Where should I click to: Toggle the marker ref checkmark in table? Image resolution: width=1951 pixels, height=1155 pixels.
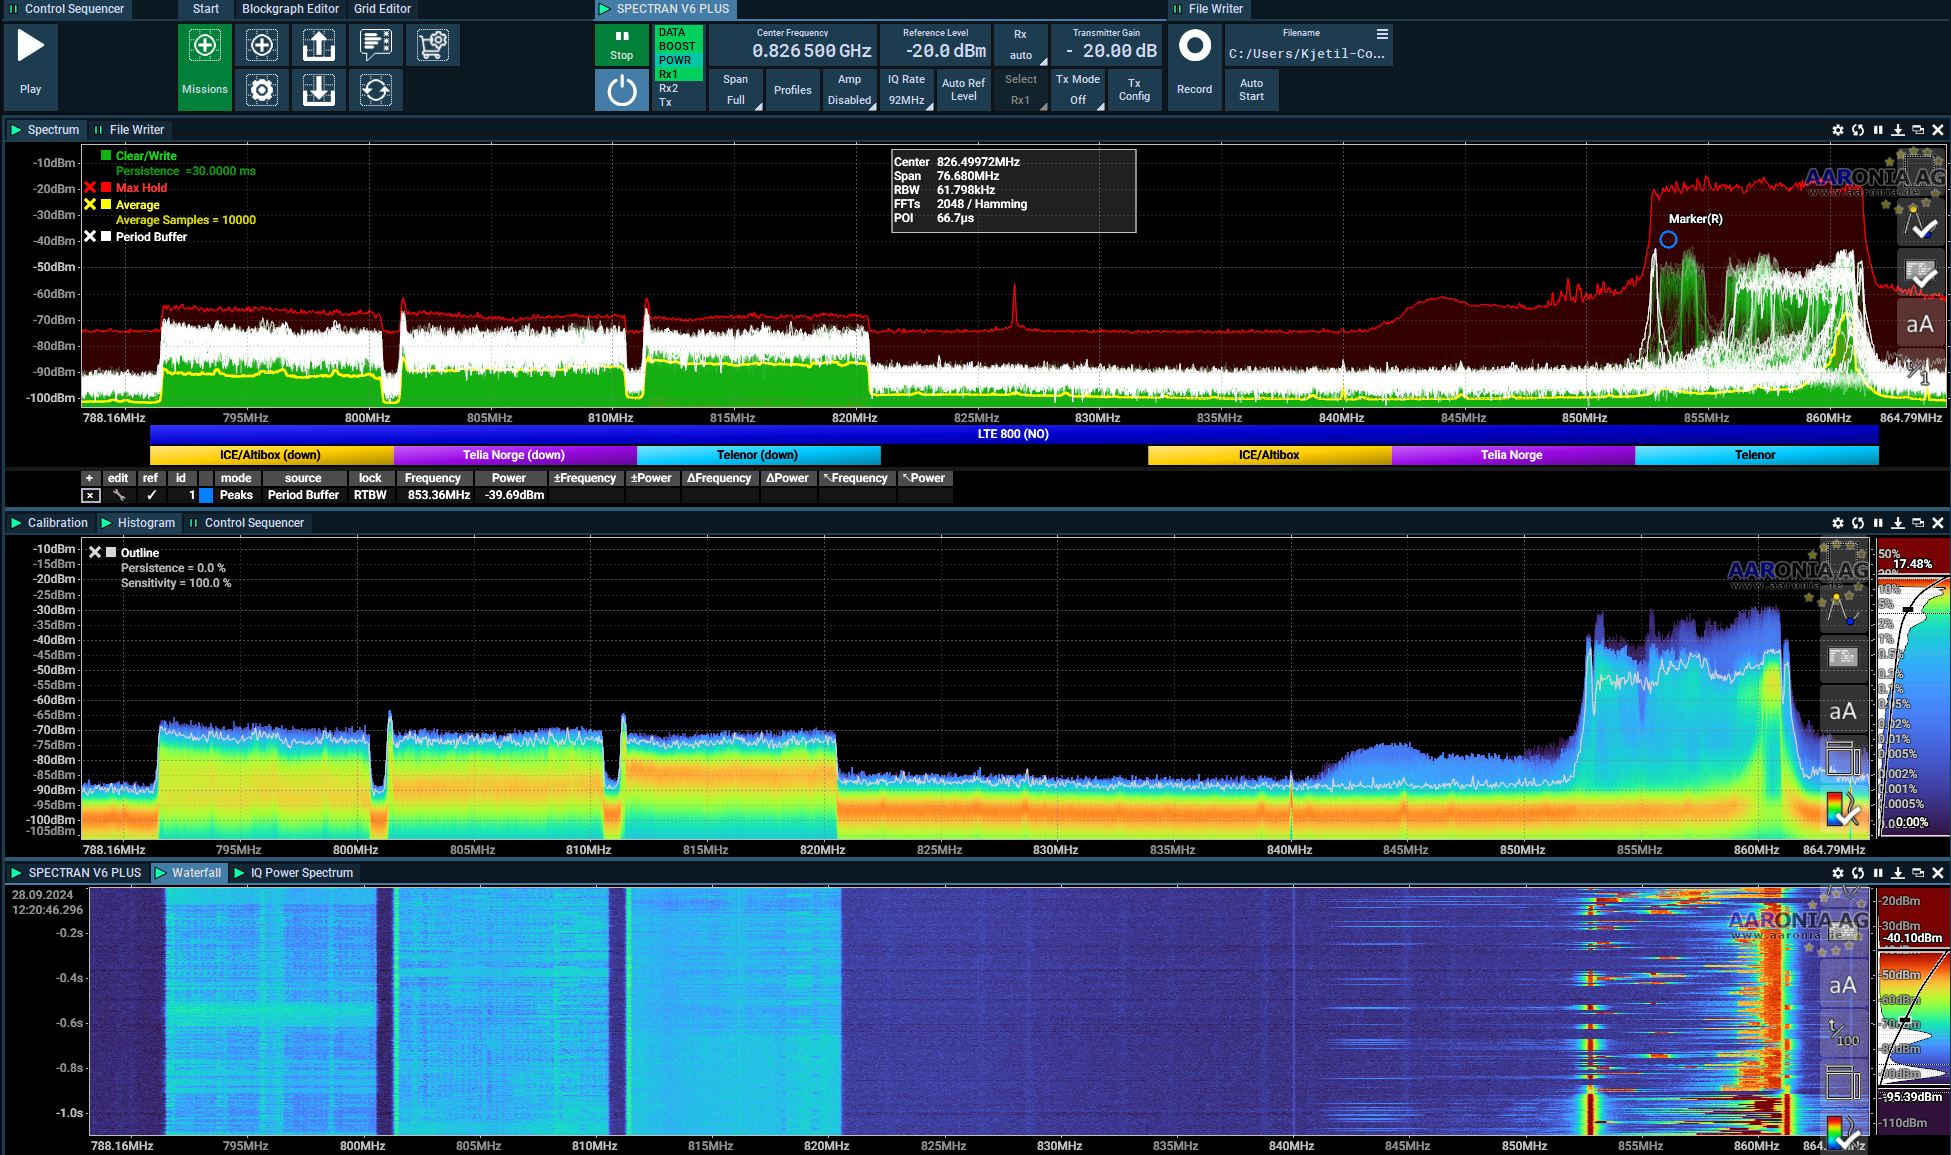[151, 495]
